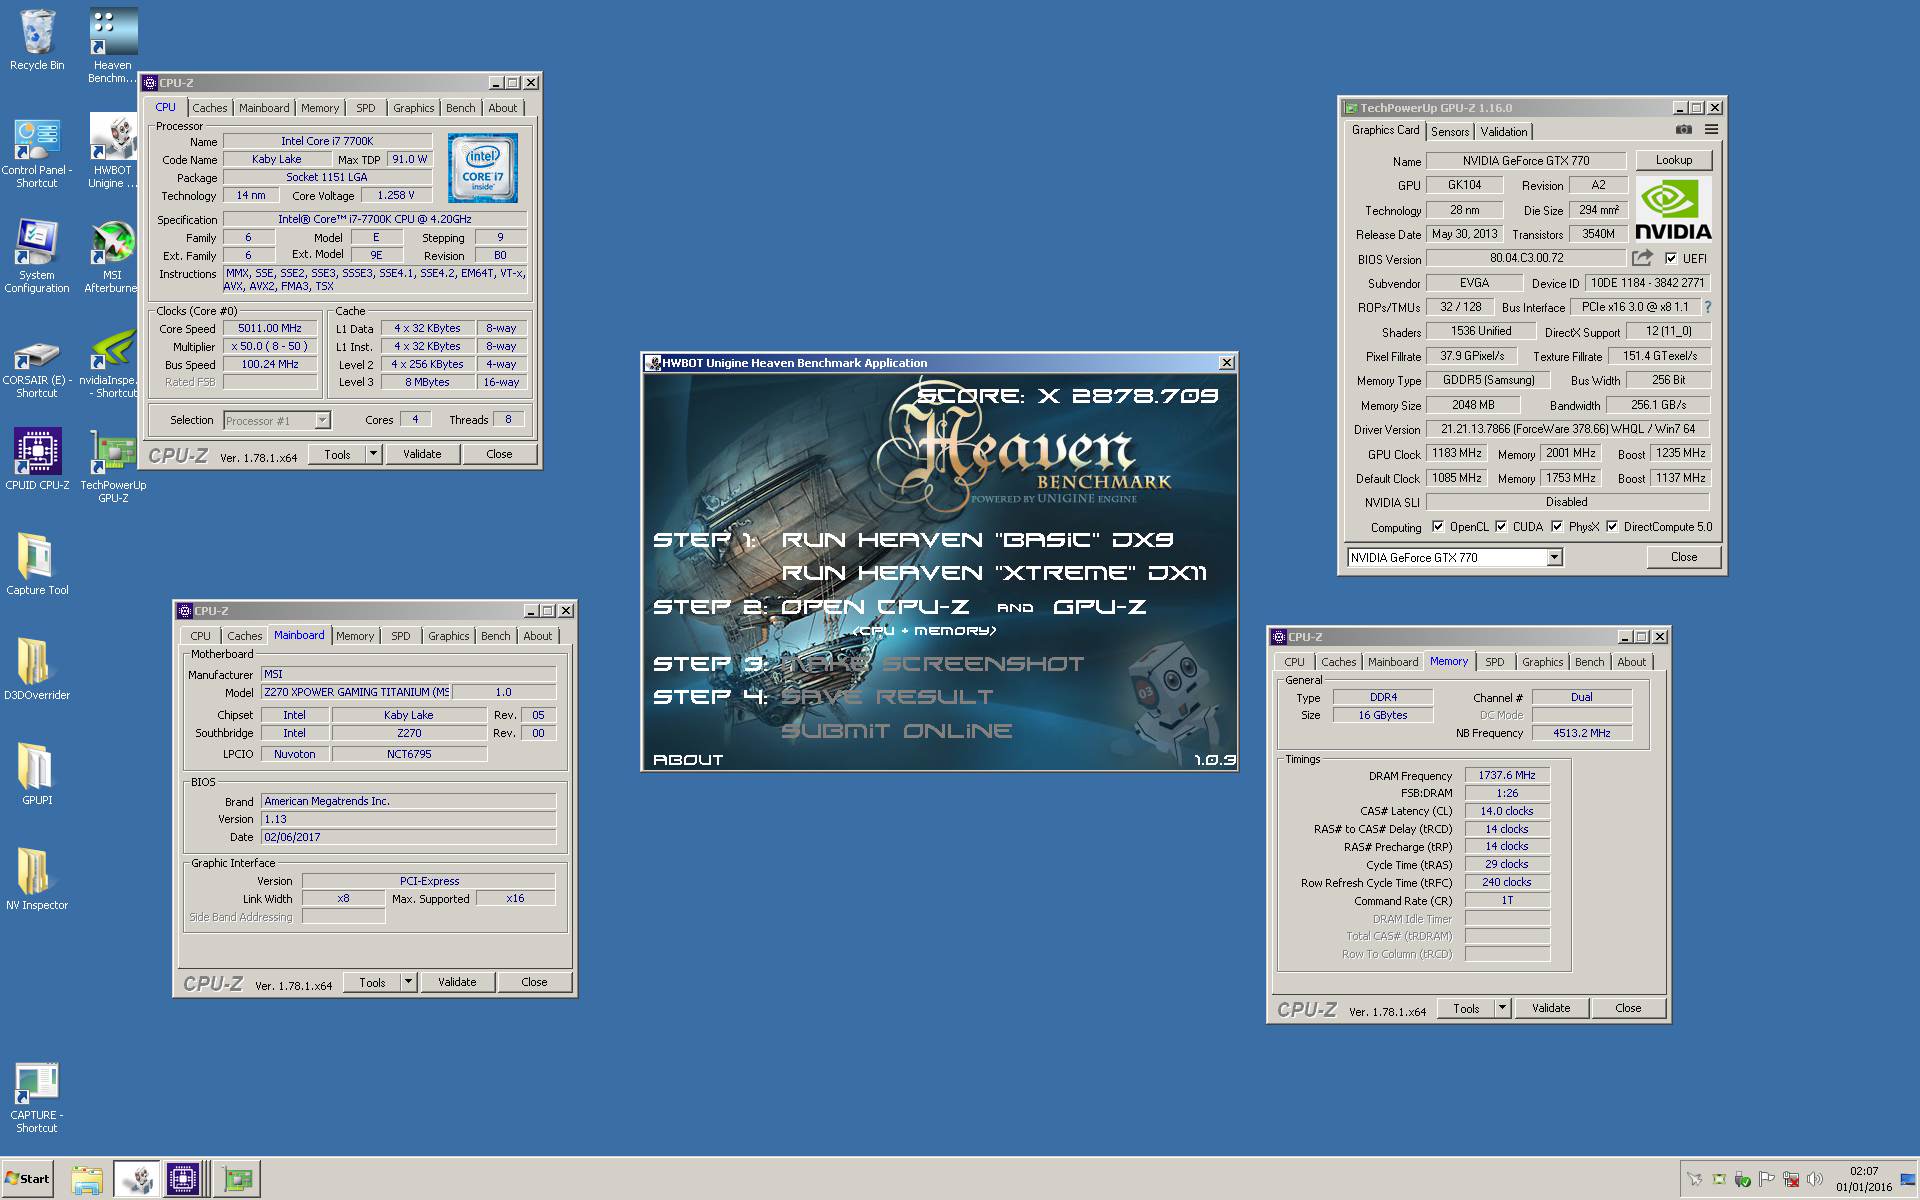Toggle the DirectCompute 5.0 checkbox
1920x1200 pixels.
tap(1612, 526)
